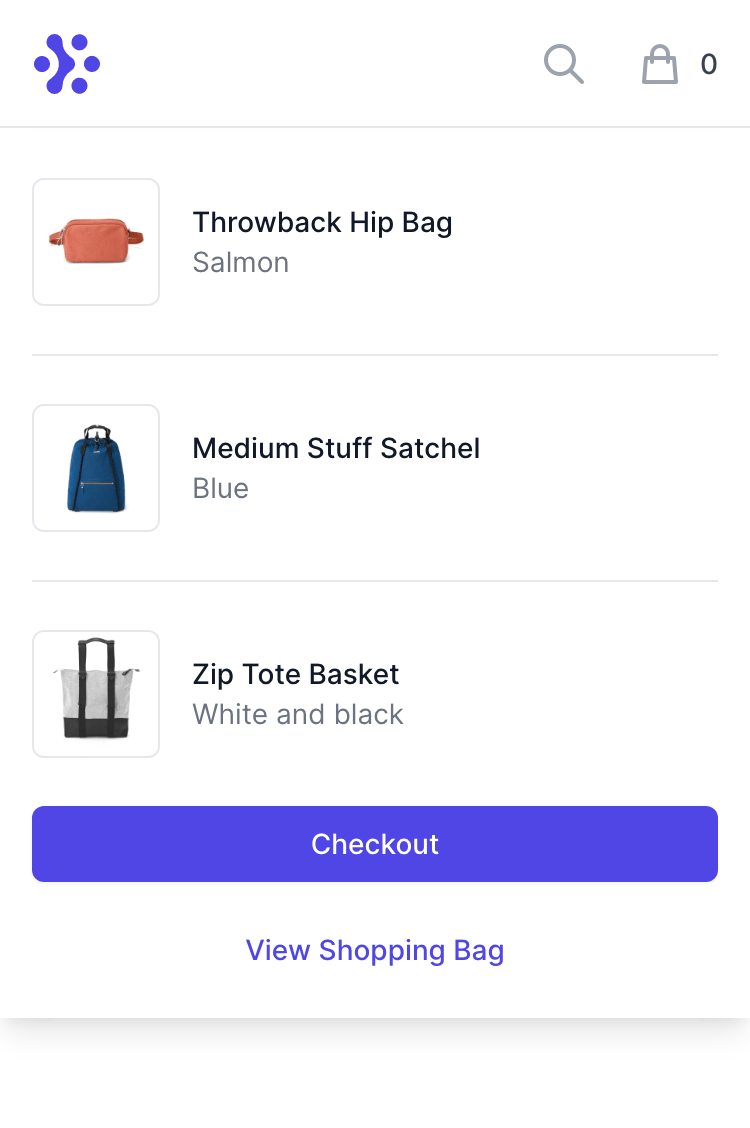
Task: Open the Throwback Hip Bag product title
Action: pyautogui.click(x=322, y=222)
